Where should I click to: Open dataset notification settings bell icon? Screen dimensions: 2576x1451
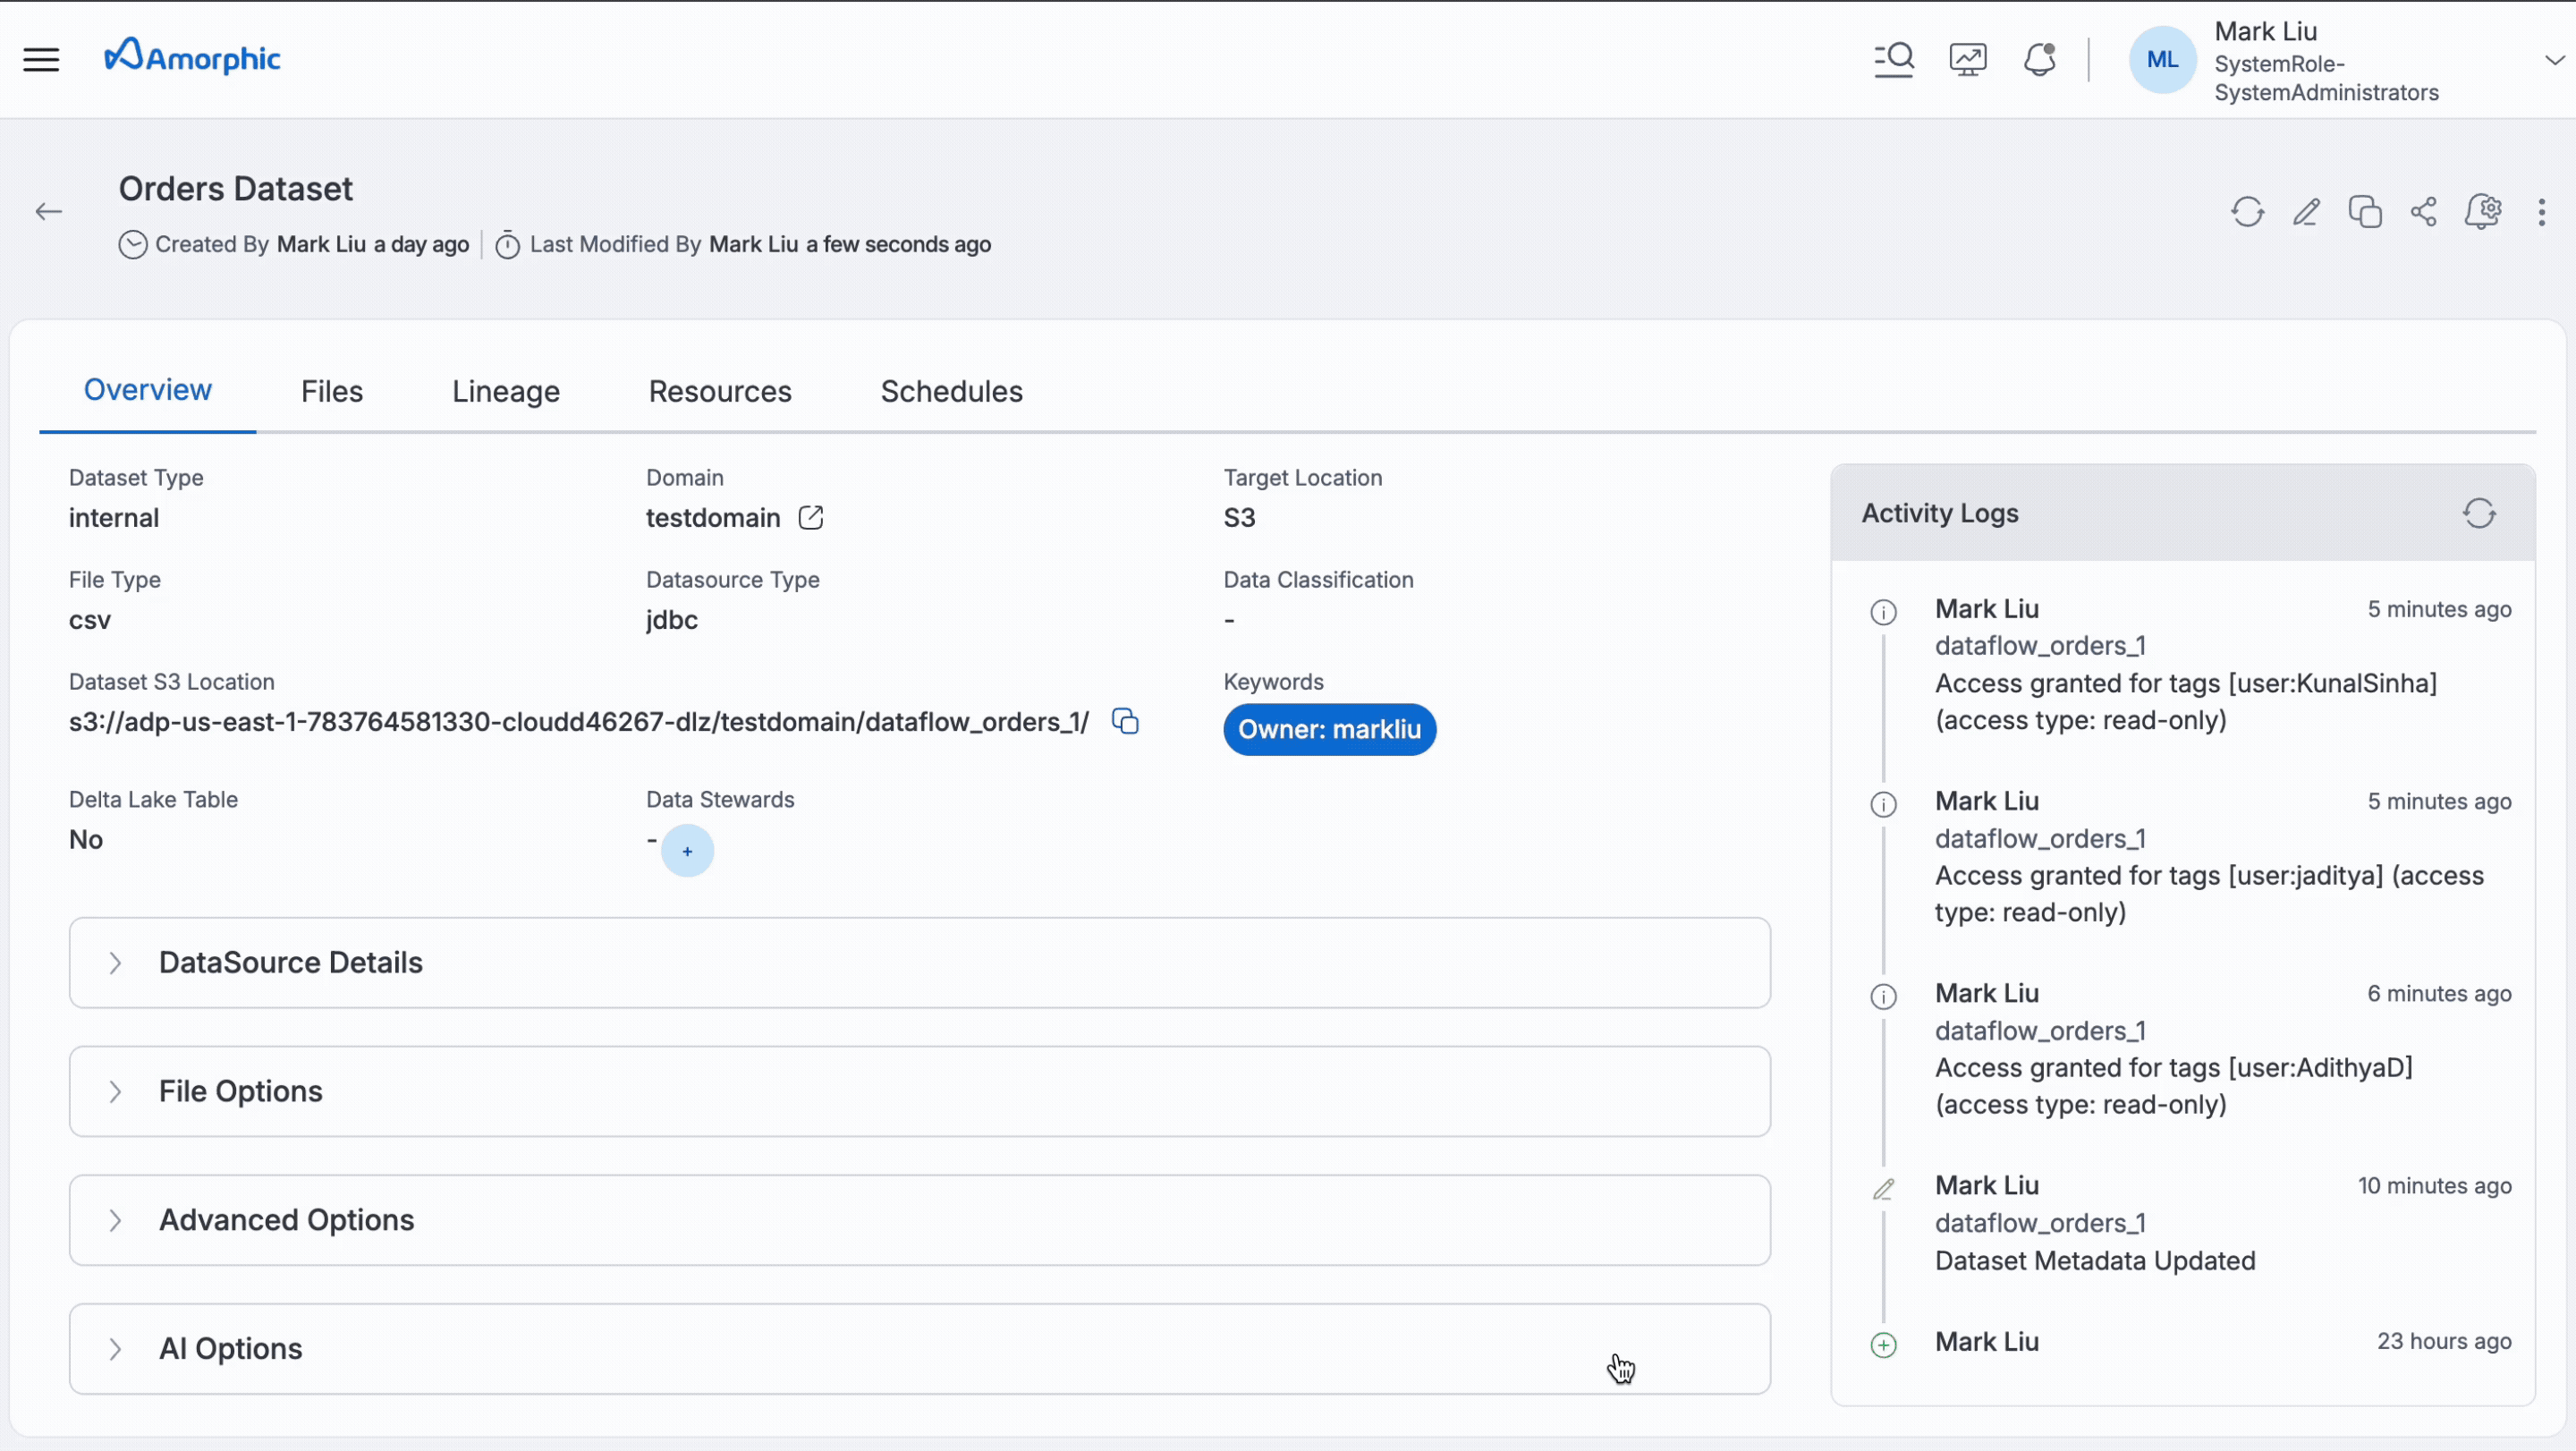click(2484, 211)
